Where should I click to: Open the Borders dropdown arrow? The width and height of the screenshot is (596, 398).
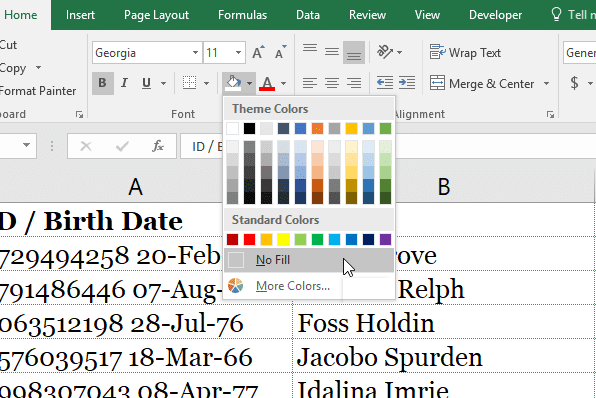pyautogui.click(x=206, y=83)
